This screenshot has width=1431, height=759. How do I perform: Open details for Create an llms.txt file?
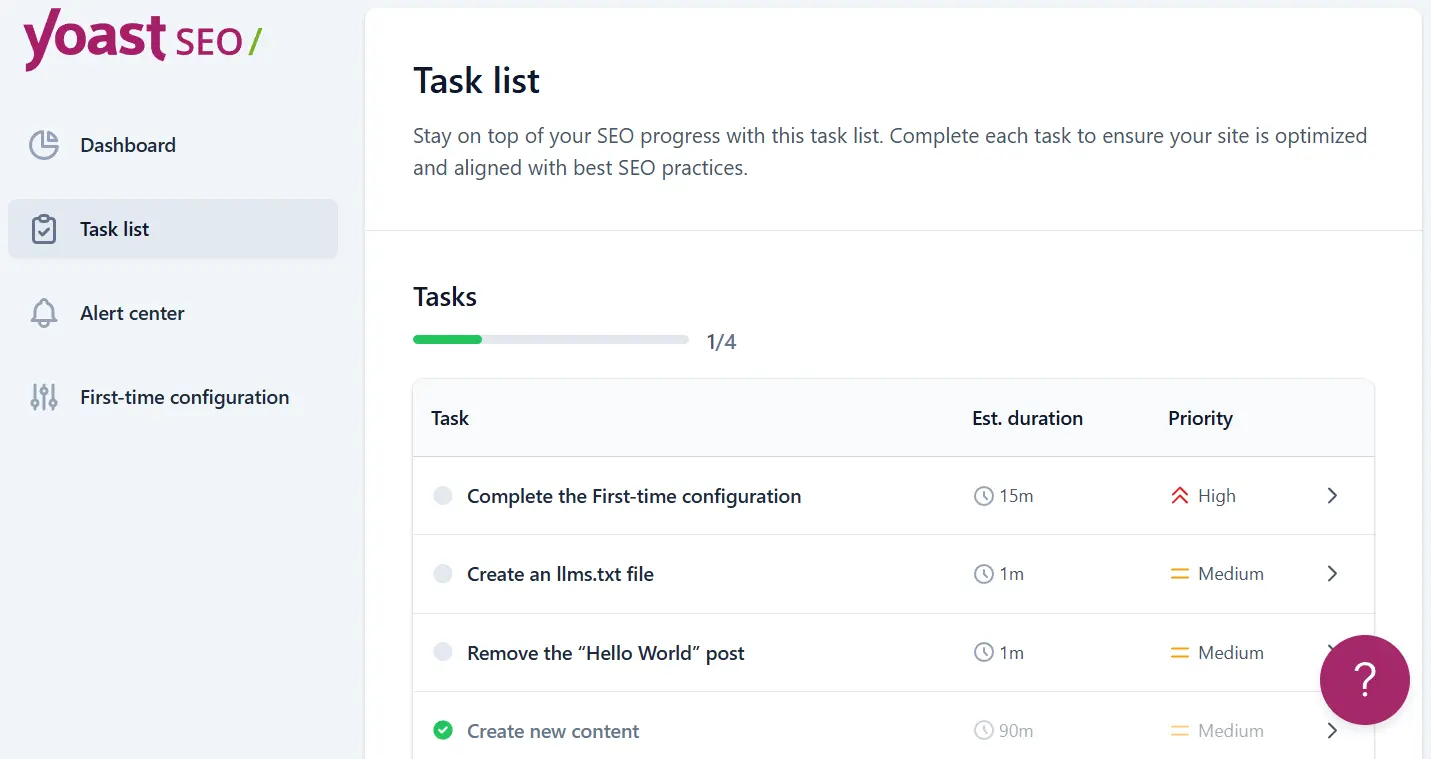[x=1331, y=573]
